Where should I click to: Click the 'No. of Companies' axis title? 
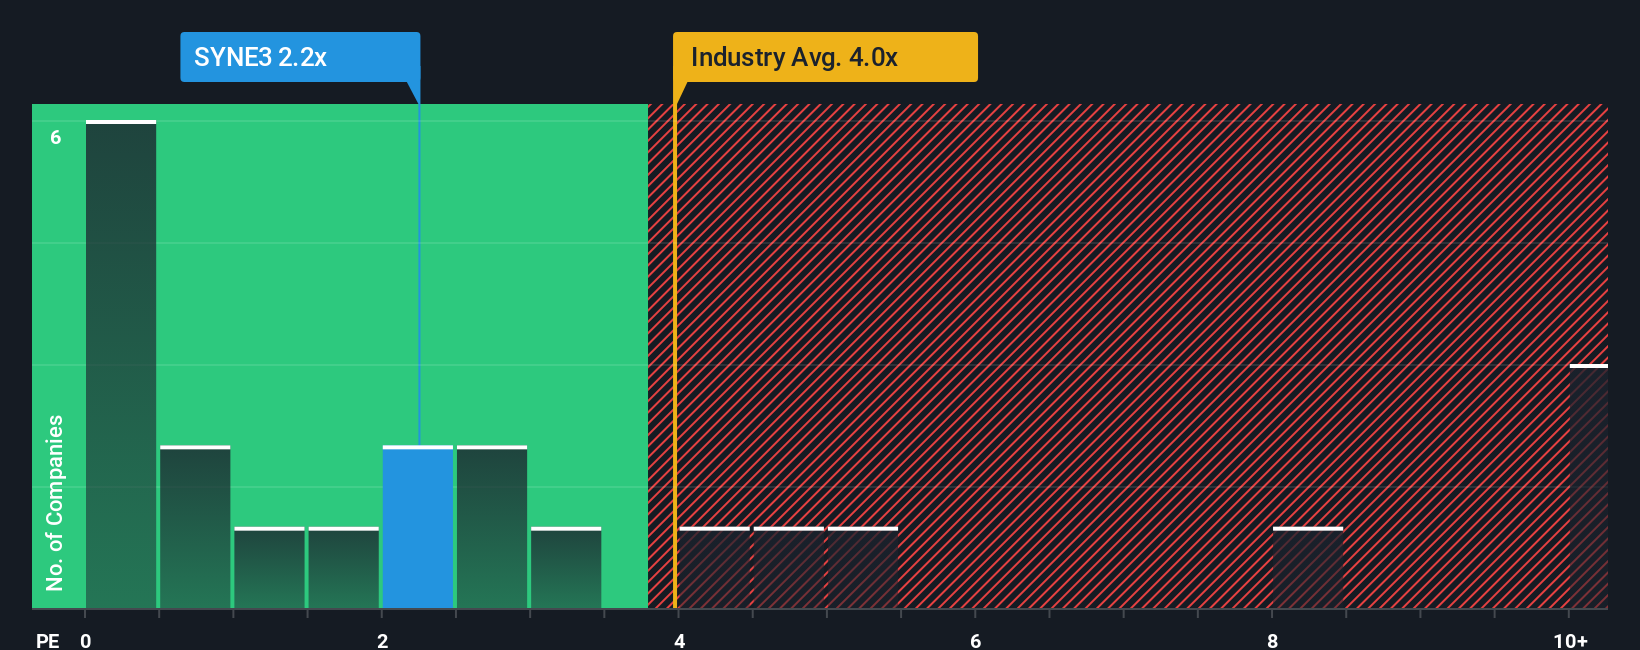pos(55,502)
